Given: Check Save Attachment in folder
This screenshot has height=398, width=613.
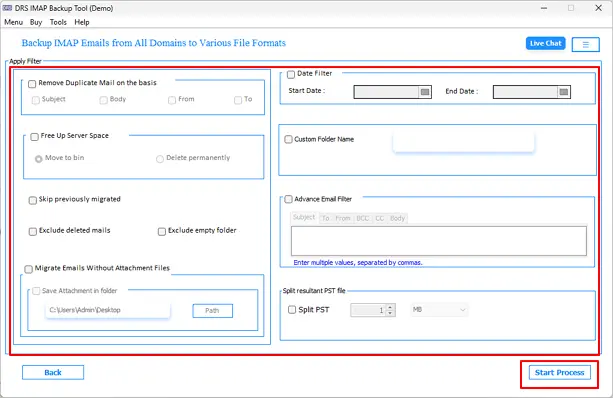Looking at the screenshot, I should 36,291.
